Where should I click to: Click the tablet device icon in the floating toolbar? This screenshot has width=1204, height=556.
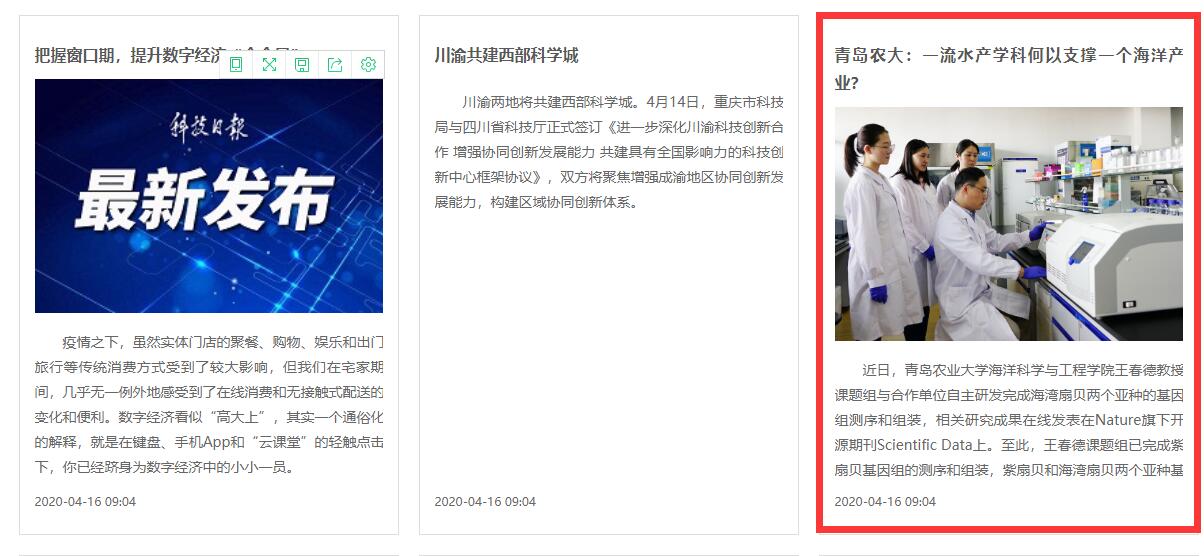click(x=236, y=65)
